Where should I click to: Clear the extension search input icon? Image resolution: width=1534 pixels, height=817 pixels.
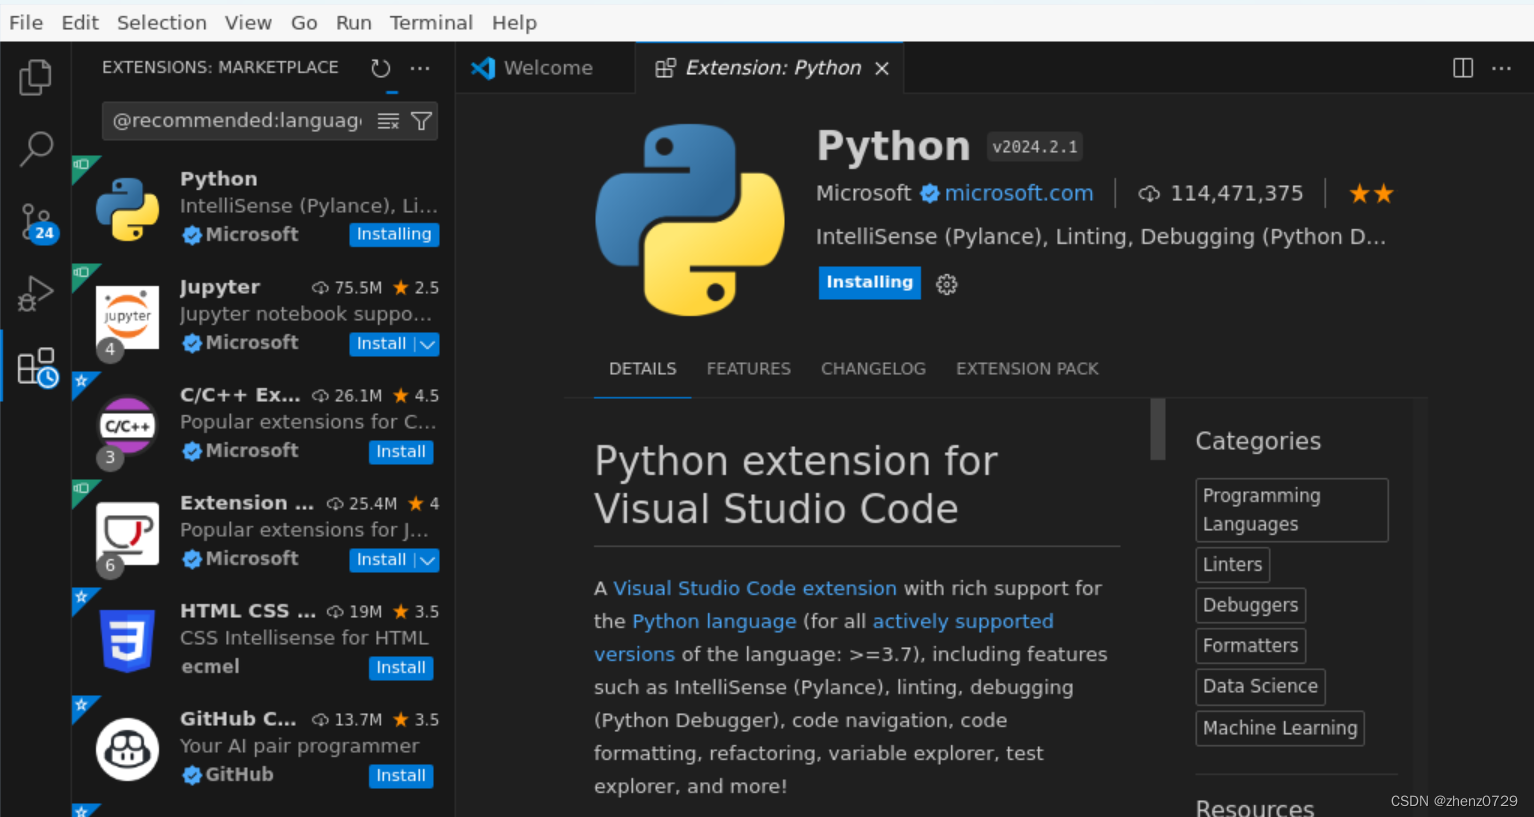(x=387, y=120)
